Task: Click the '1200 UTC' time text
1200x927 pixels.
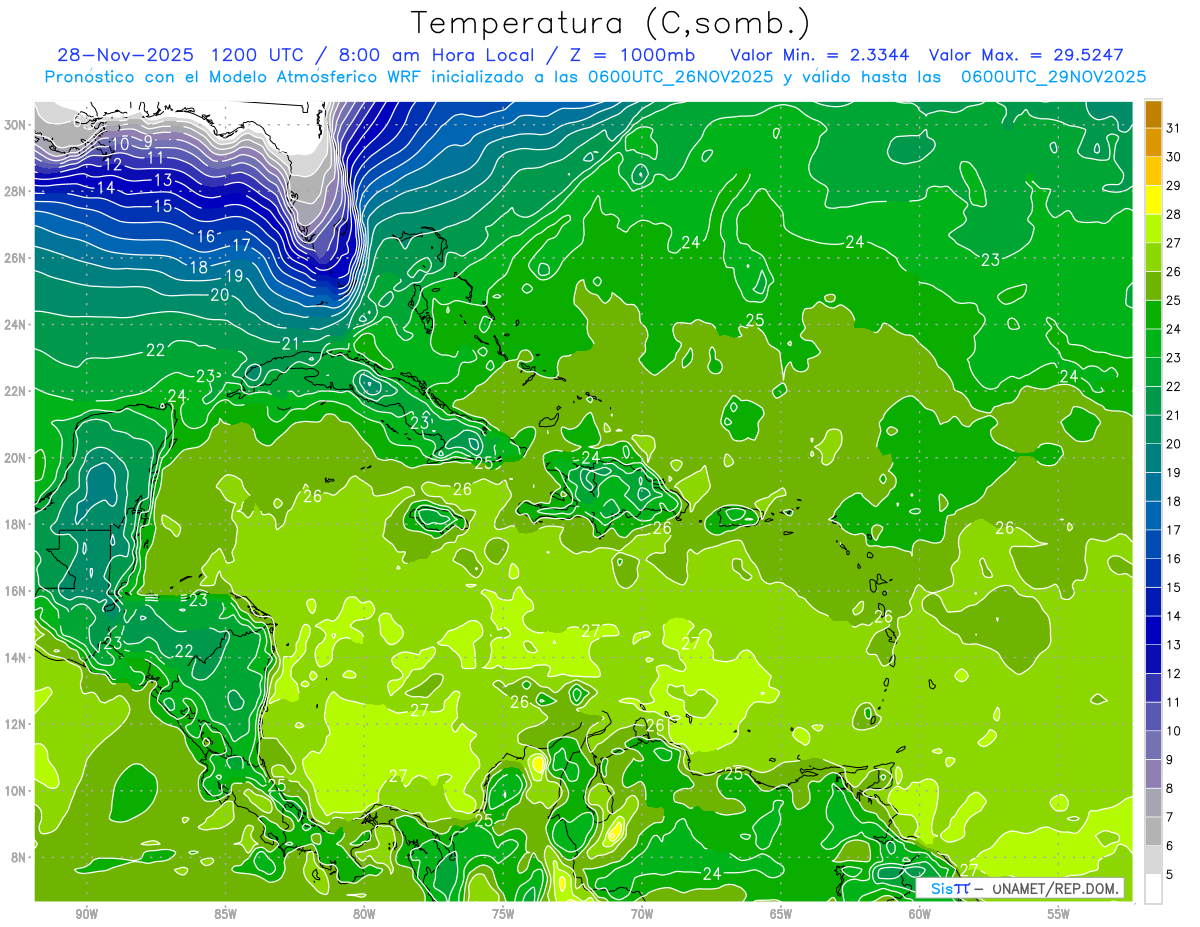Action: pyautogui.click(x=259, y=54)
